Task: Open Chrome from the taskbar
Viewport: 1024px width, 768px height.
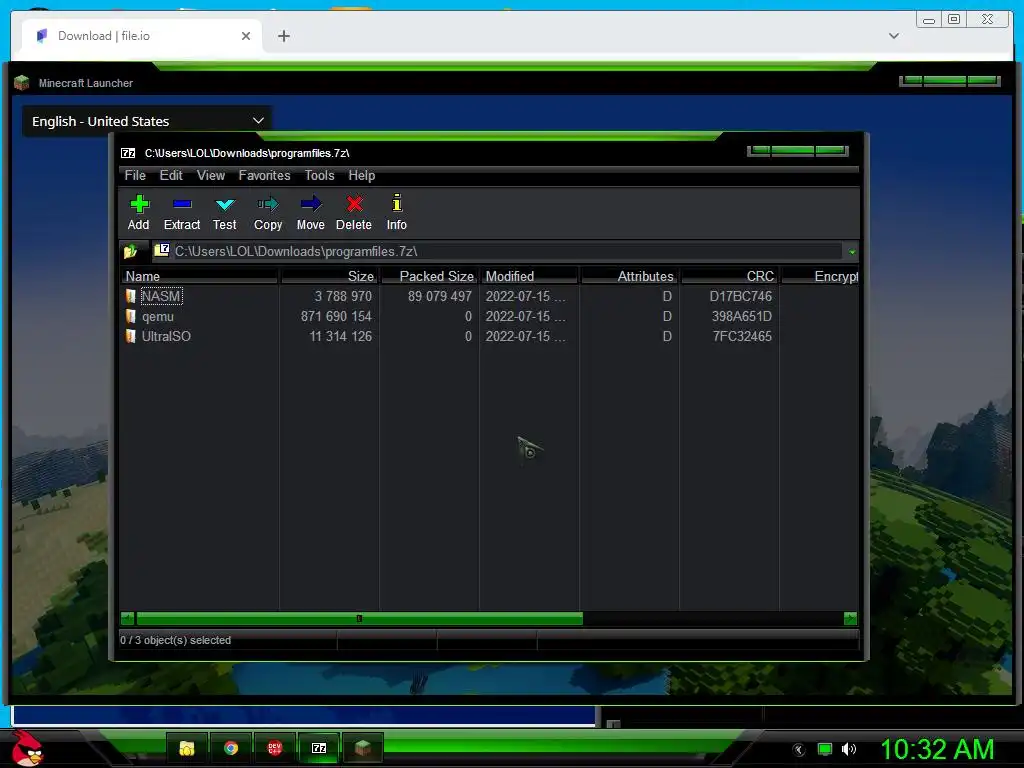Action: coord(231,748)
